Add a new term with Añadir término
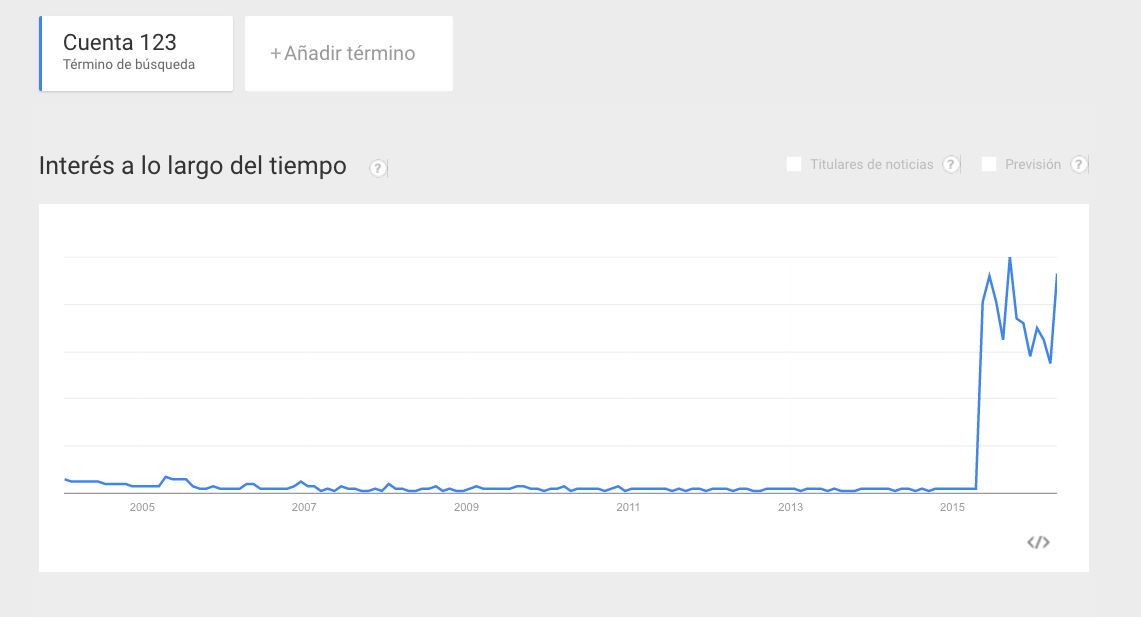Image resolution: width=1141 pixels, height=617 pixels. [349, 53]
